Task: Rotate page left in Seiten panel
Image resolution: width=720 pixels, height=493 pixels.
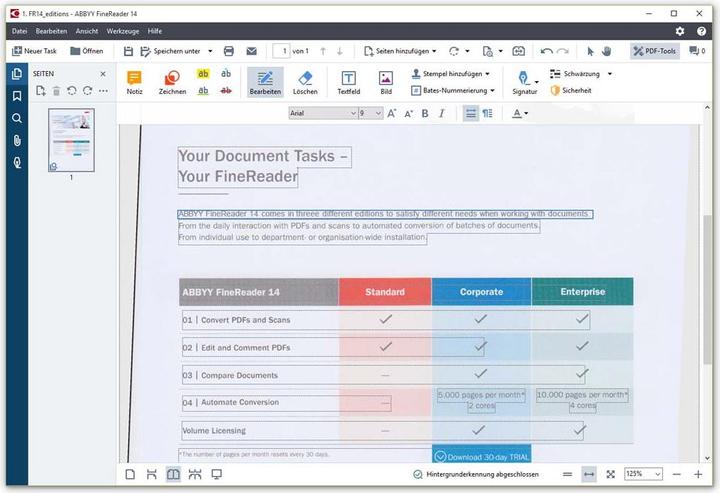Action: (72, 91)
